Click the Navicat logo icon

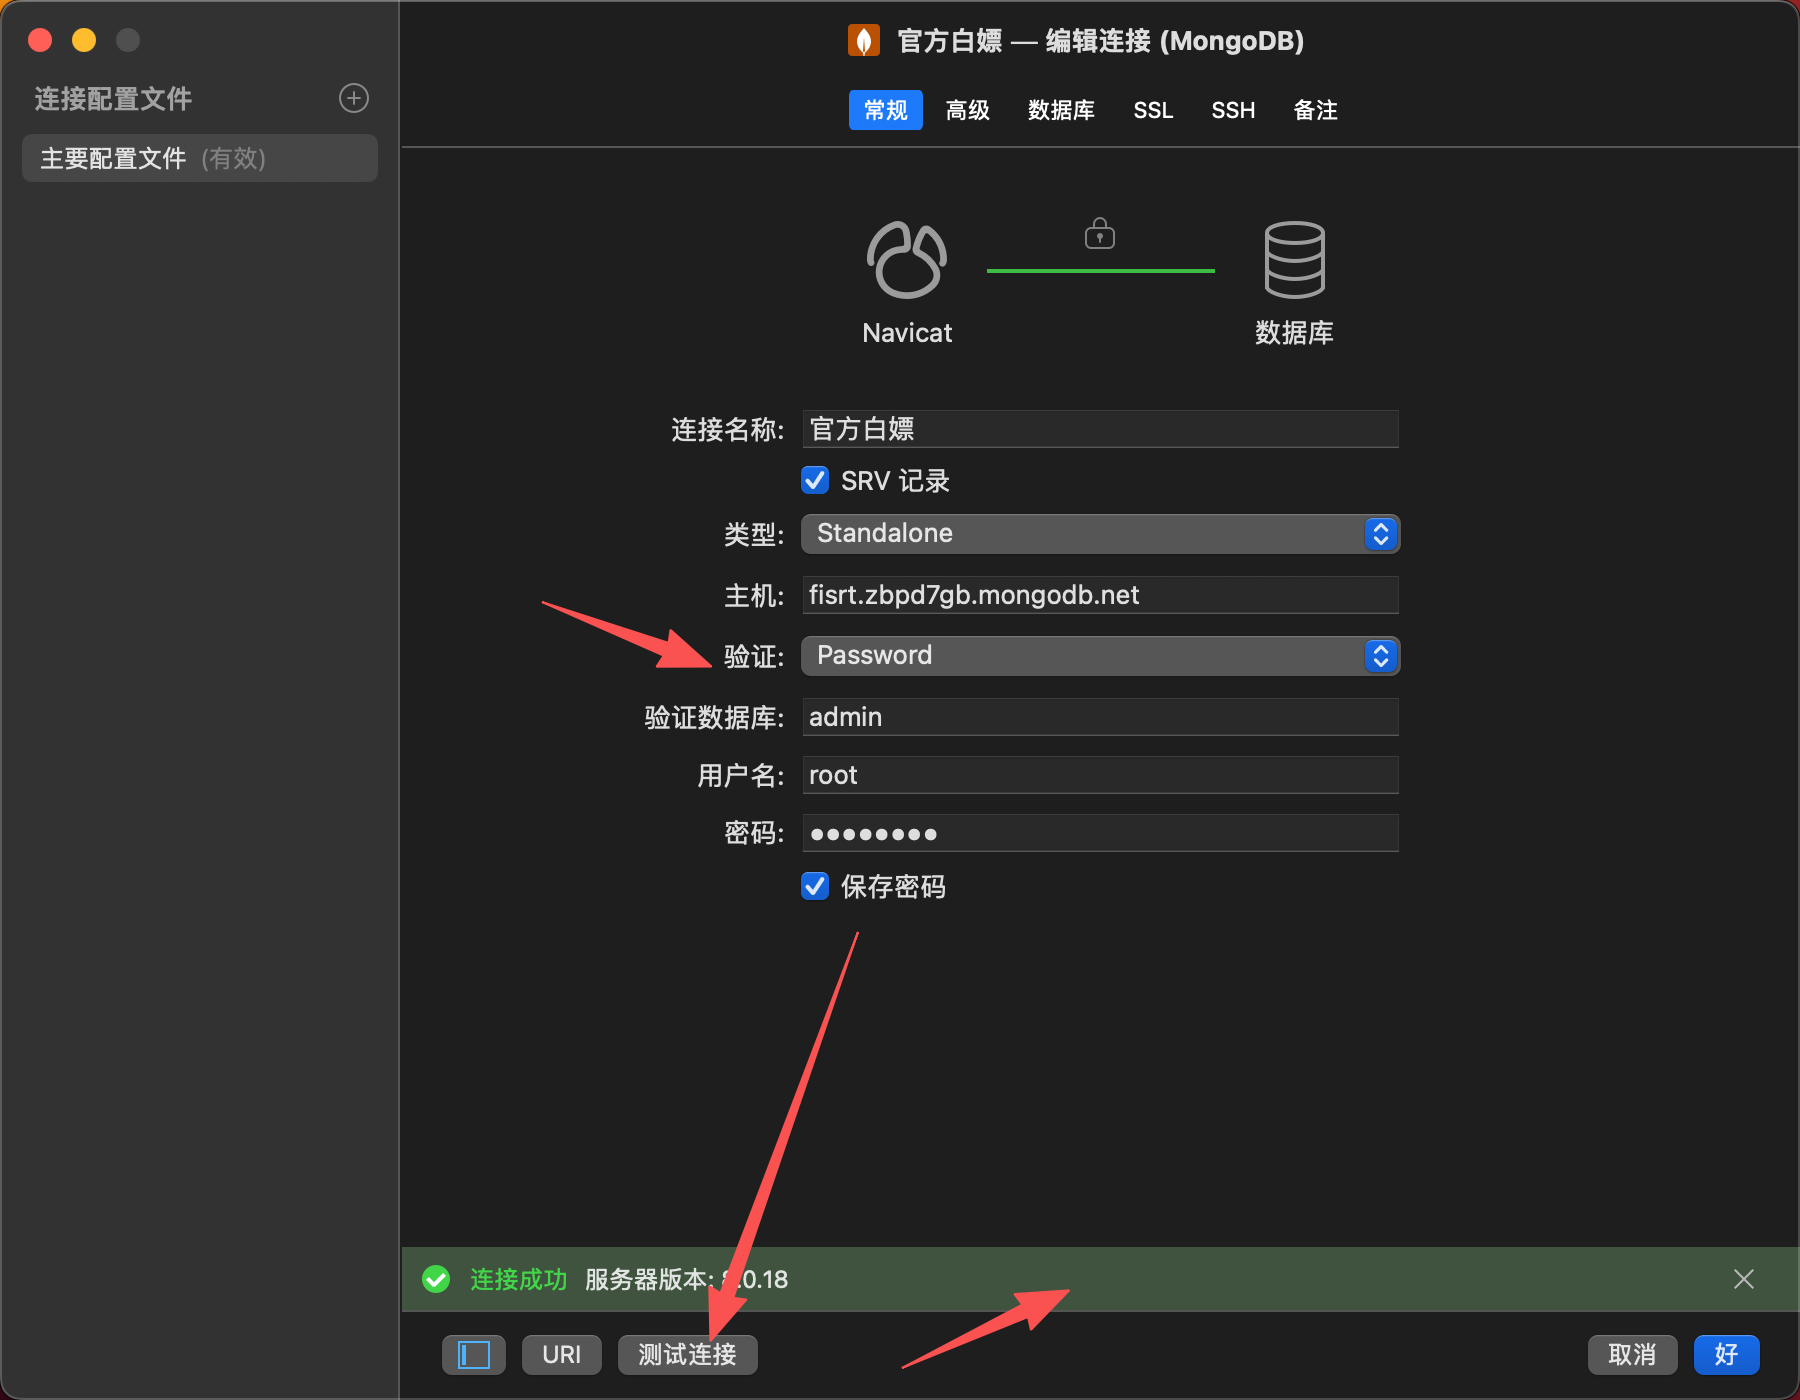click(907, 260)
